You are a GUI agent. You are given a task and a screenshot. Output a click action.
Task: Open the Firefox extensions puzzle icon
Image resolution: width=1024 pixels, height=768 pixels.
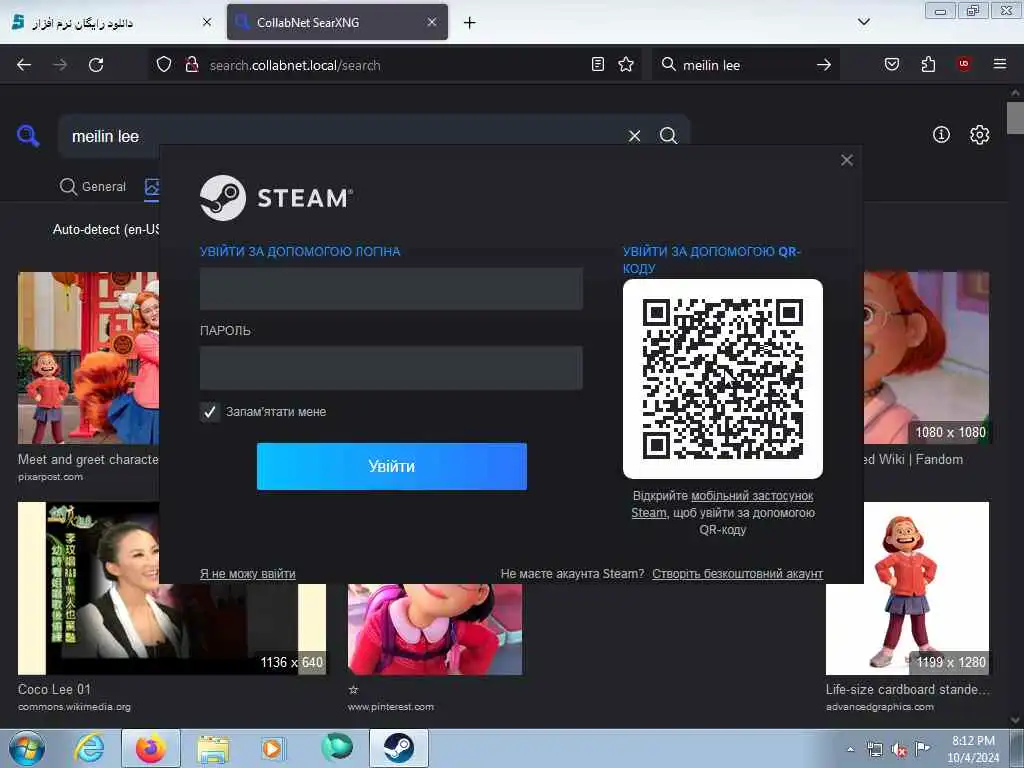coord(928,65)
